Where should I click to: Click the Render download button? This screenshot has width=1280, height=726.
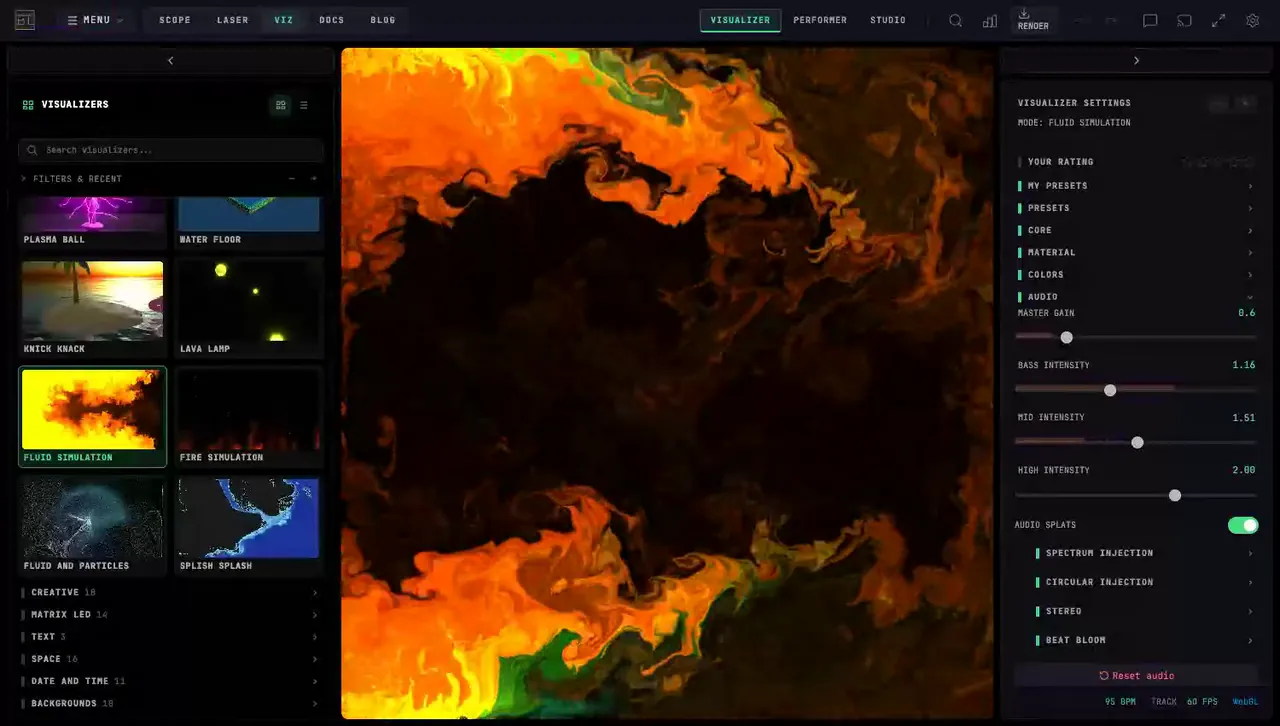[1033, 20]
